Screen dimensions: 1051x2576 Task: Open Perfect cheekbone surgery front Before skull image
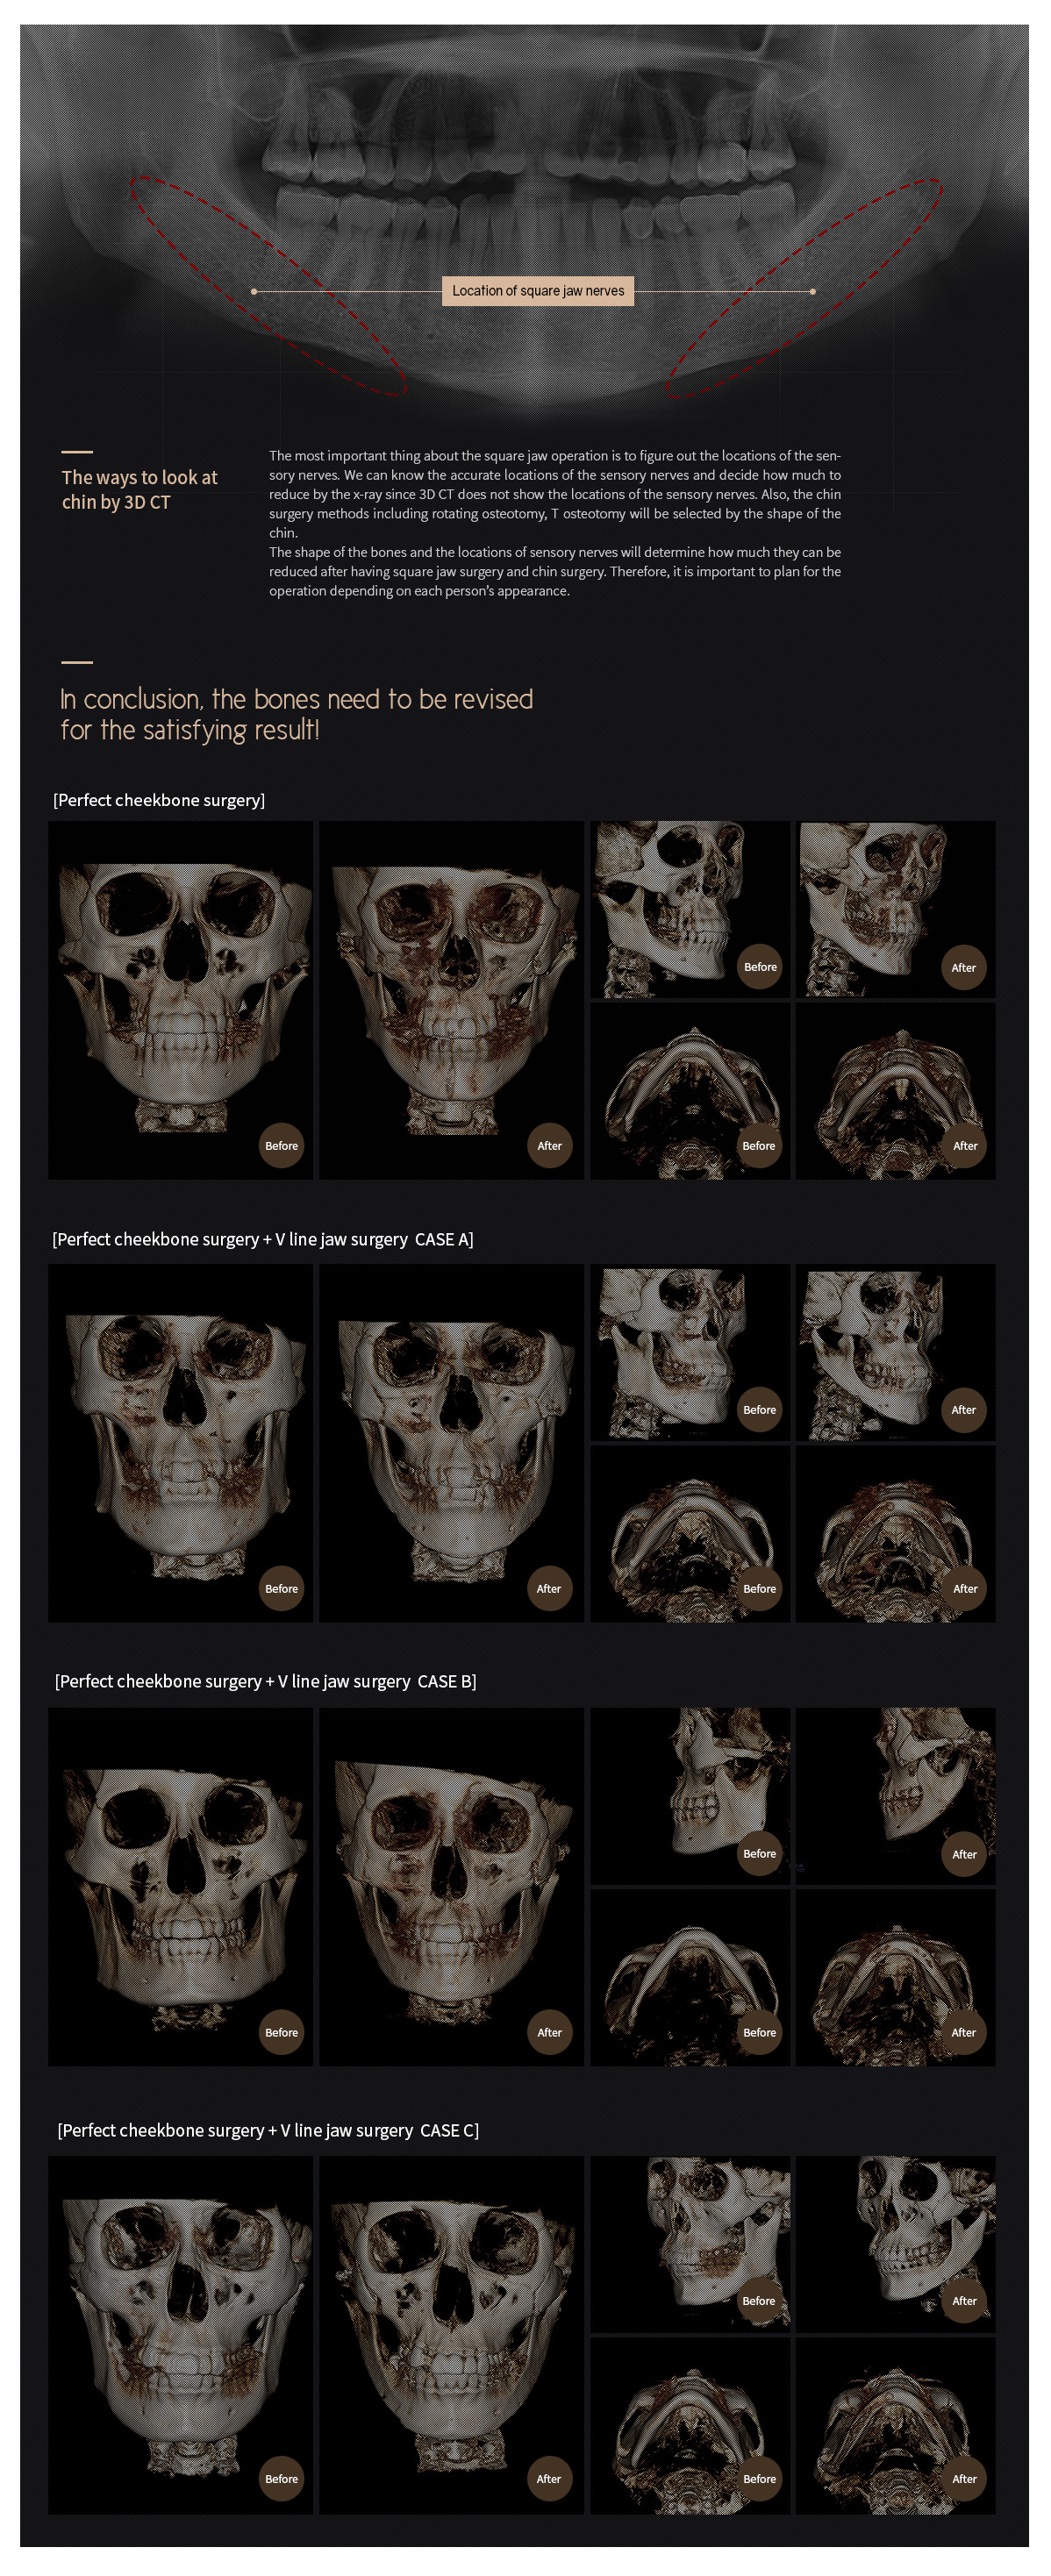pos(181,1000)
